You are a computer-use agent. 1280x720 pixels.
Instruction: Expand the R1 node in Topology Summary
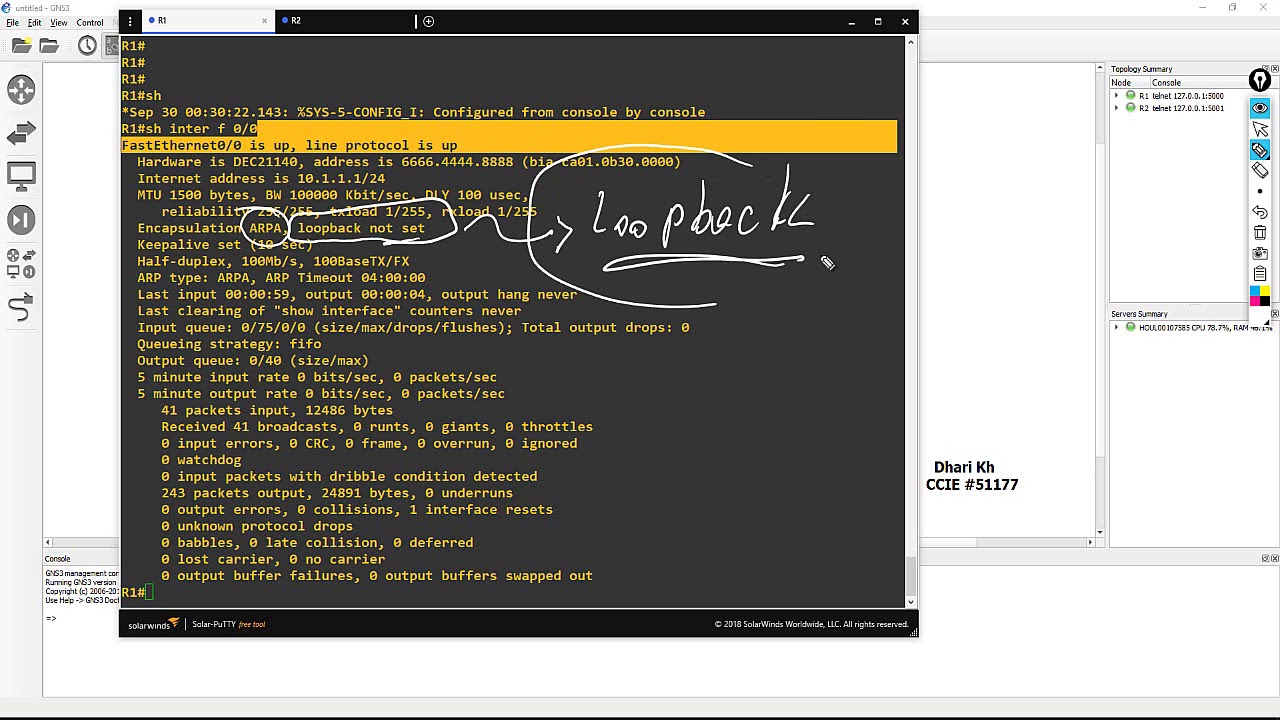coord(1117,96)
